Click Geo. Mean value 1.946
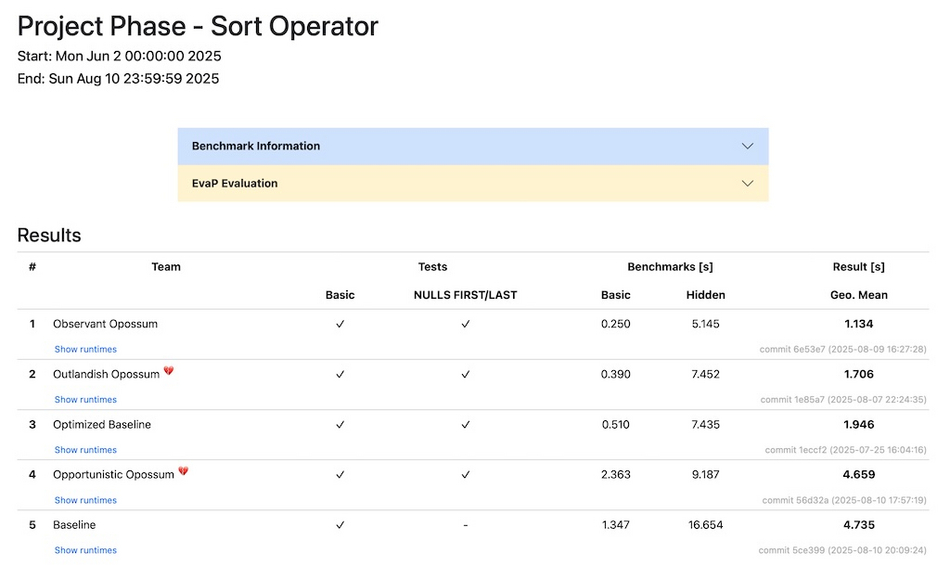The width and height of the screenshot is (950, 565). coord(859,425)
